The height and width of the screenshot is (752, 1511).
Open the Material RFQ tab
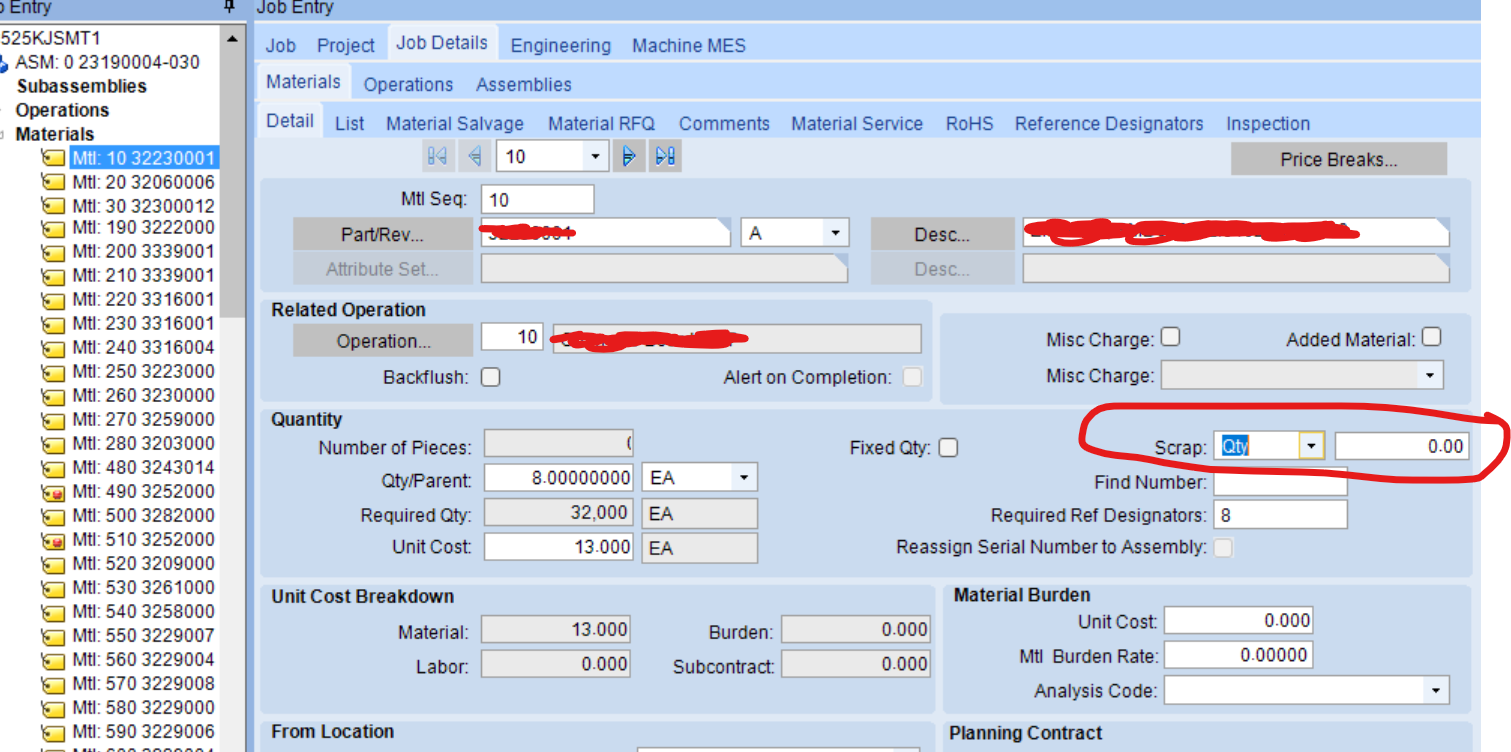coord(602,124)
